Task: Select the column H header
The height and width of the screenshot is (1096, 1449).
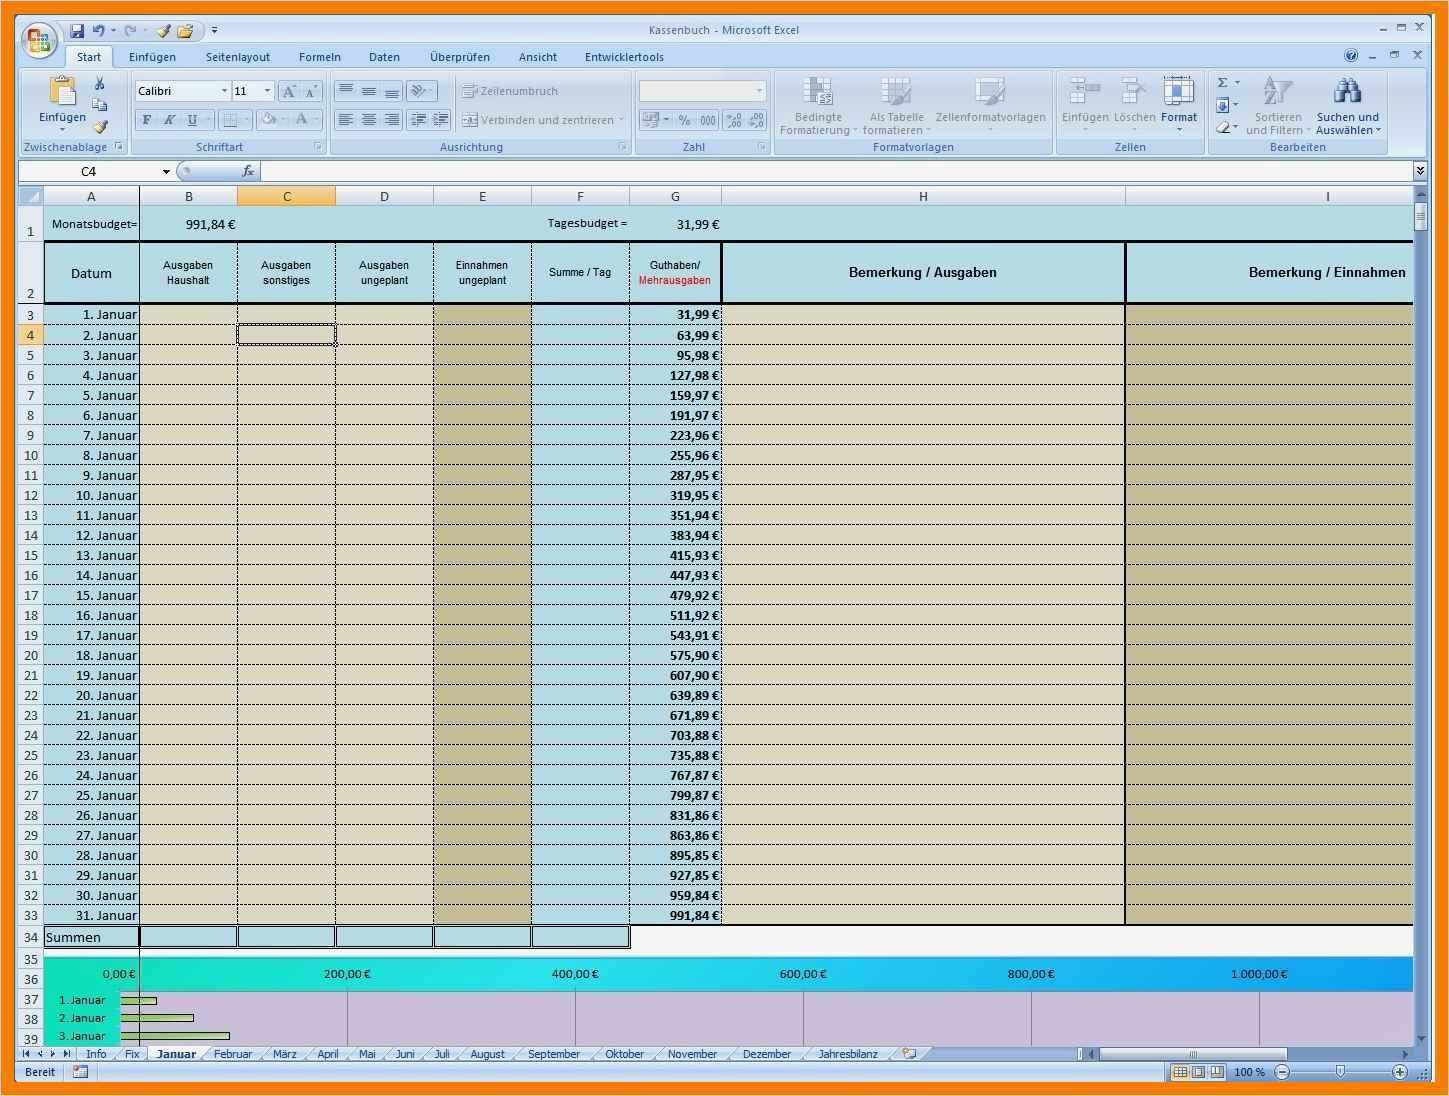Action: [923, 197]
